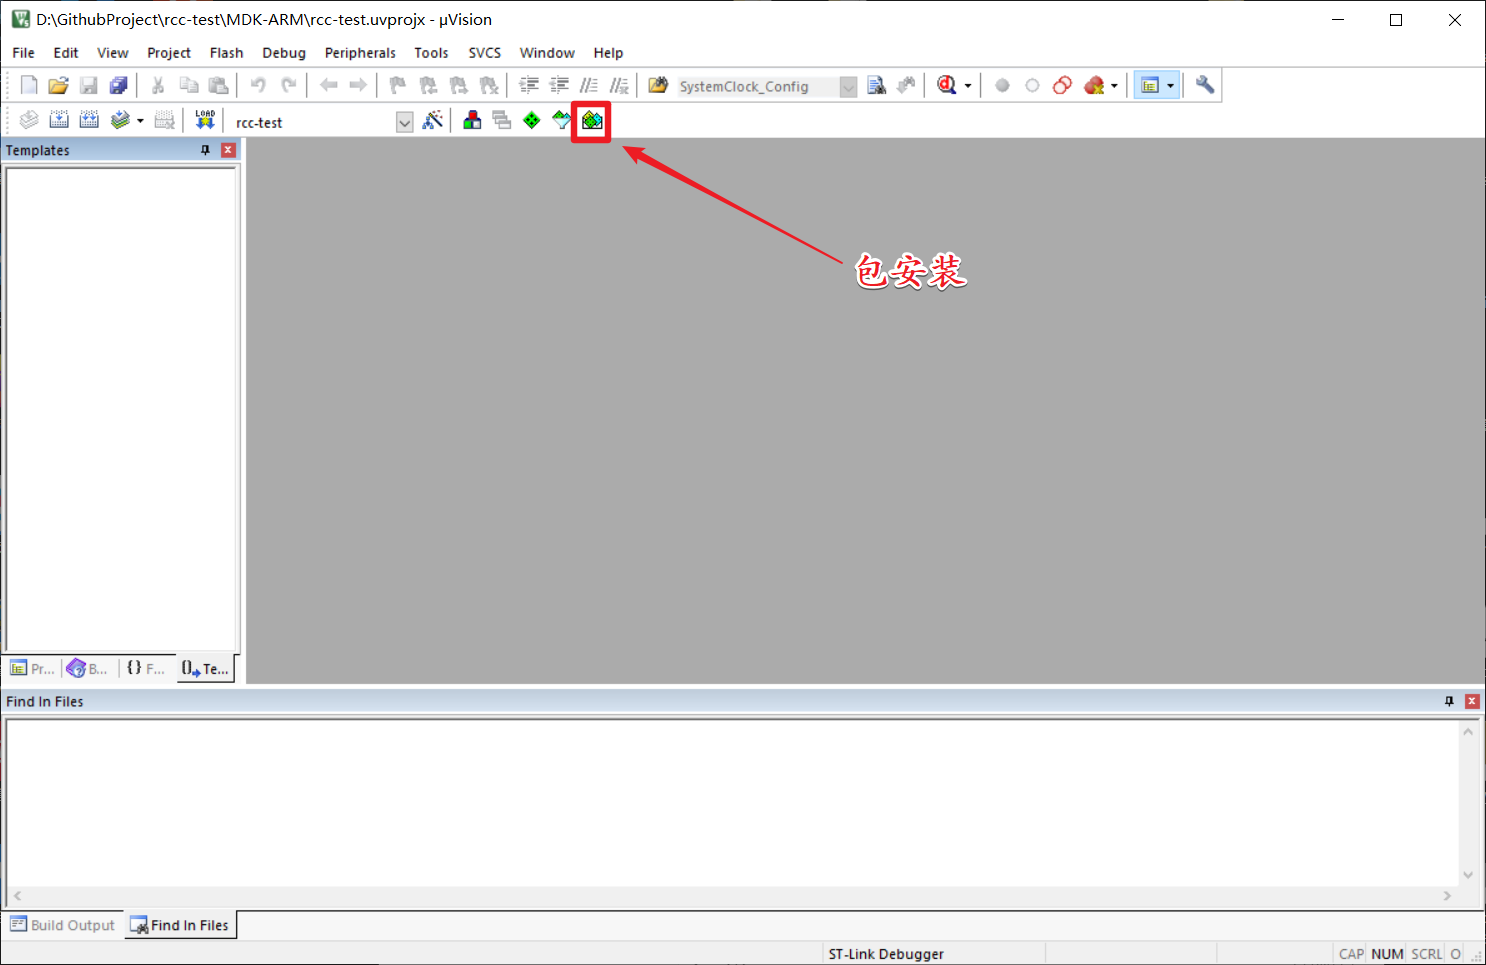This screenshot has width=1486, height=965.
Task: Navigate backwards with the left arrow icon
Action: [x=328, y=86]
